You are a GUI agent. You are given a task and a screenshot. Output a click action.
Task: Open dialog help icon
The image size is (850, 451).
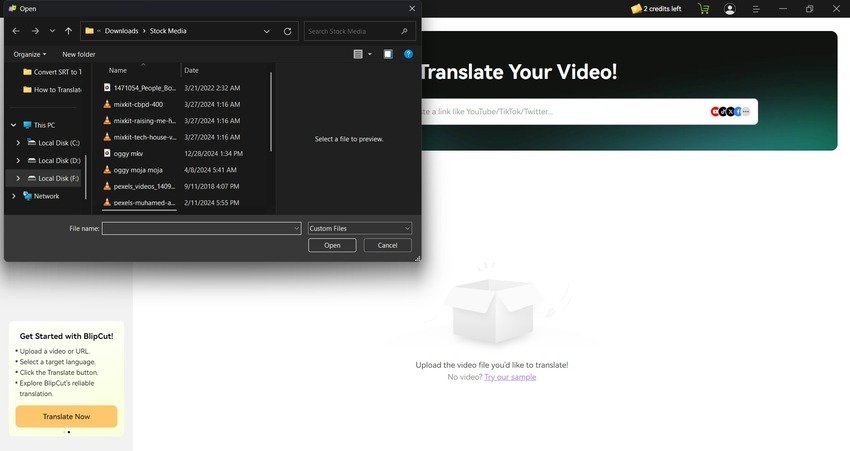408,54
